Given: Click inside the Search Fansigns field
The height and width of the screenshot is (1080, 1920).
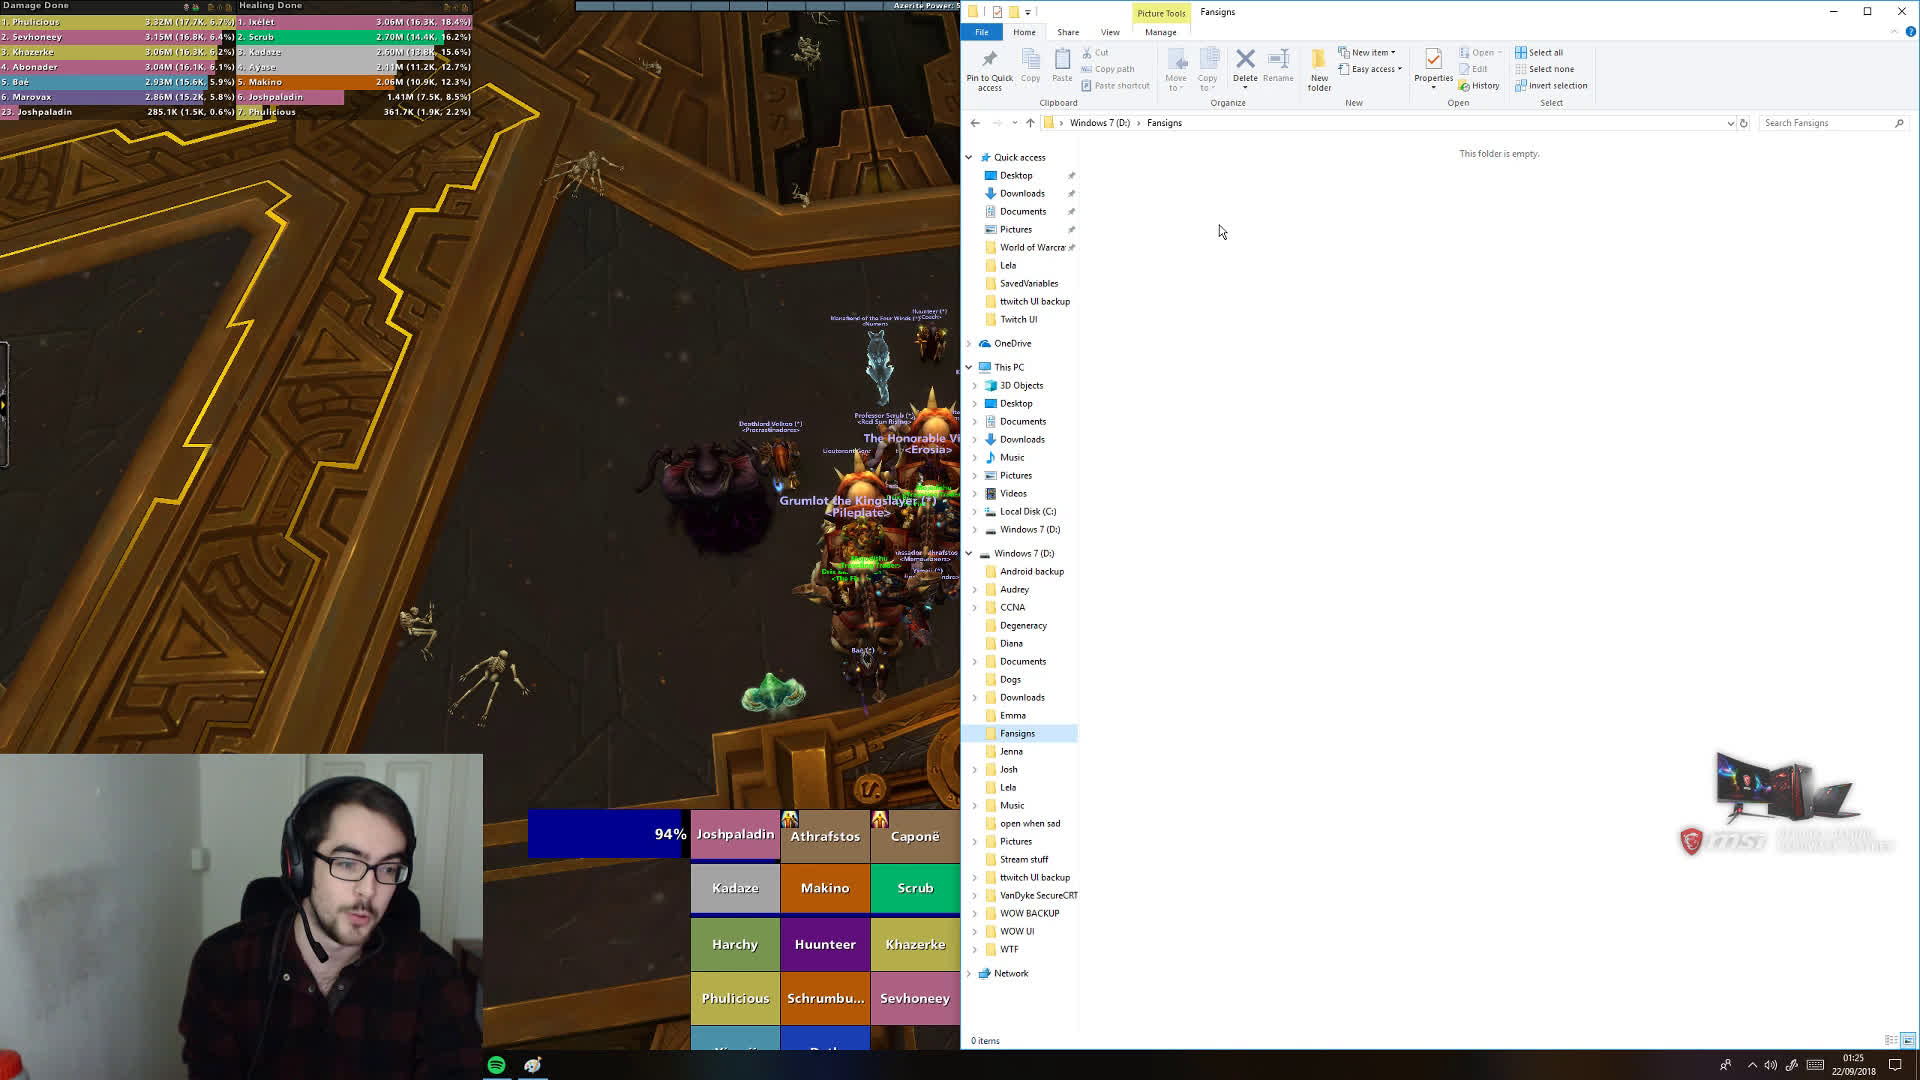Looking at the screenshot, I should click(1830, 122).
